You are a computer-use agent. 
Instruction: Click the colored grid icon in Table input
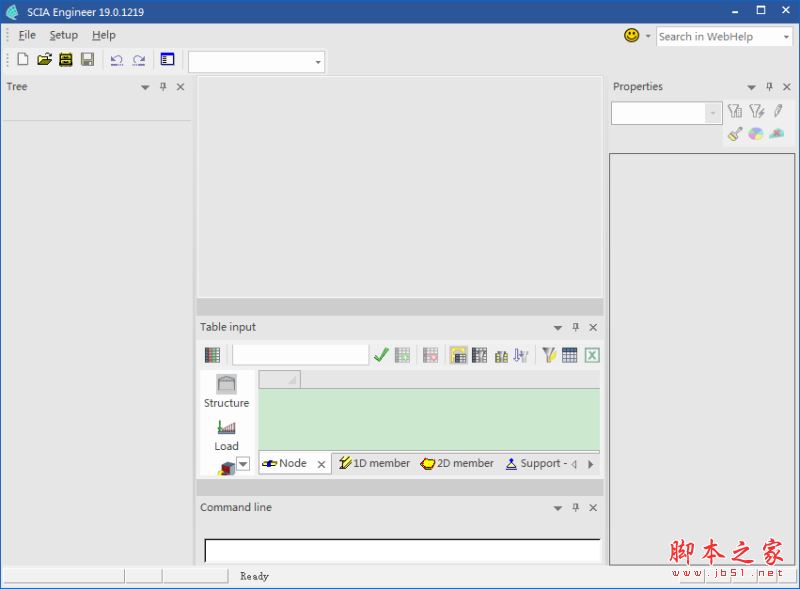pyautogui.click(x=212, y=355)
